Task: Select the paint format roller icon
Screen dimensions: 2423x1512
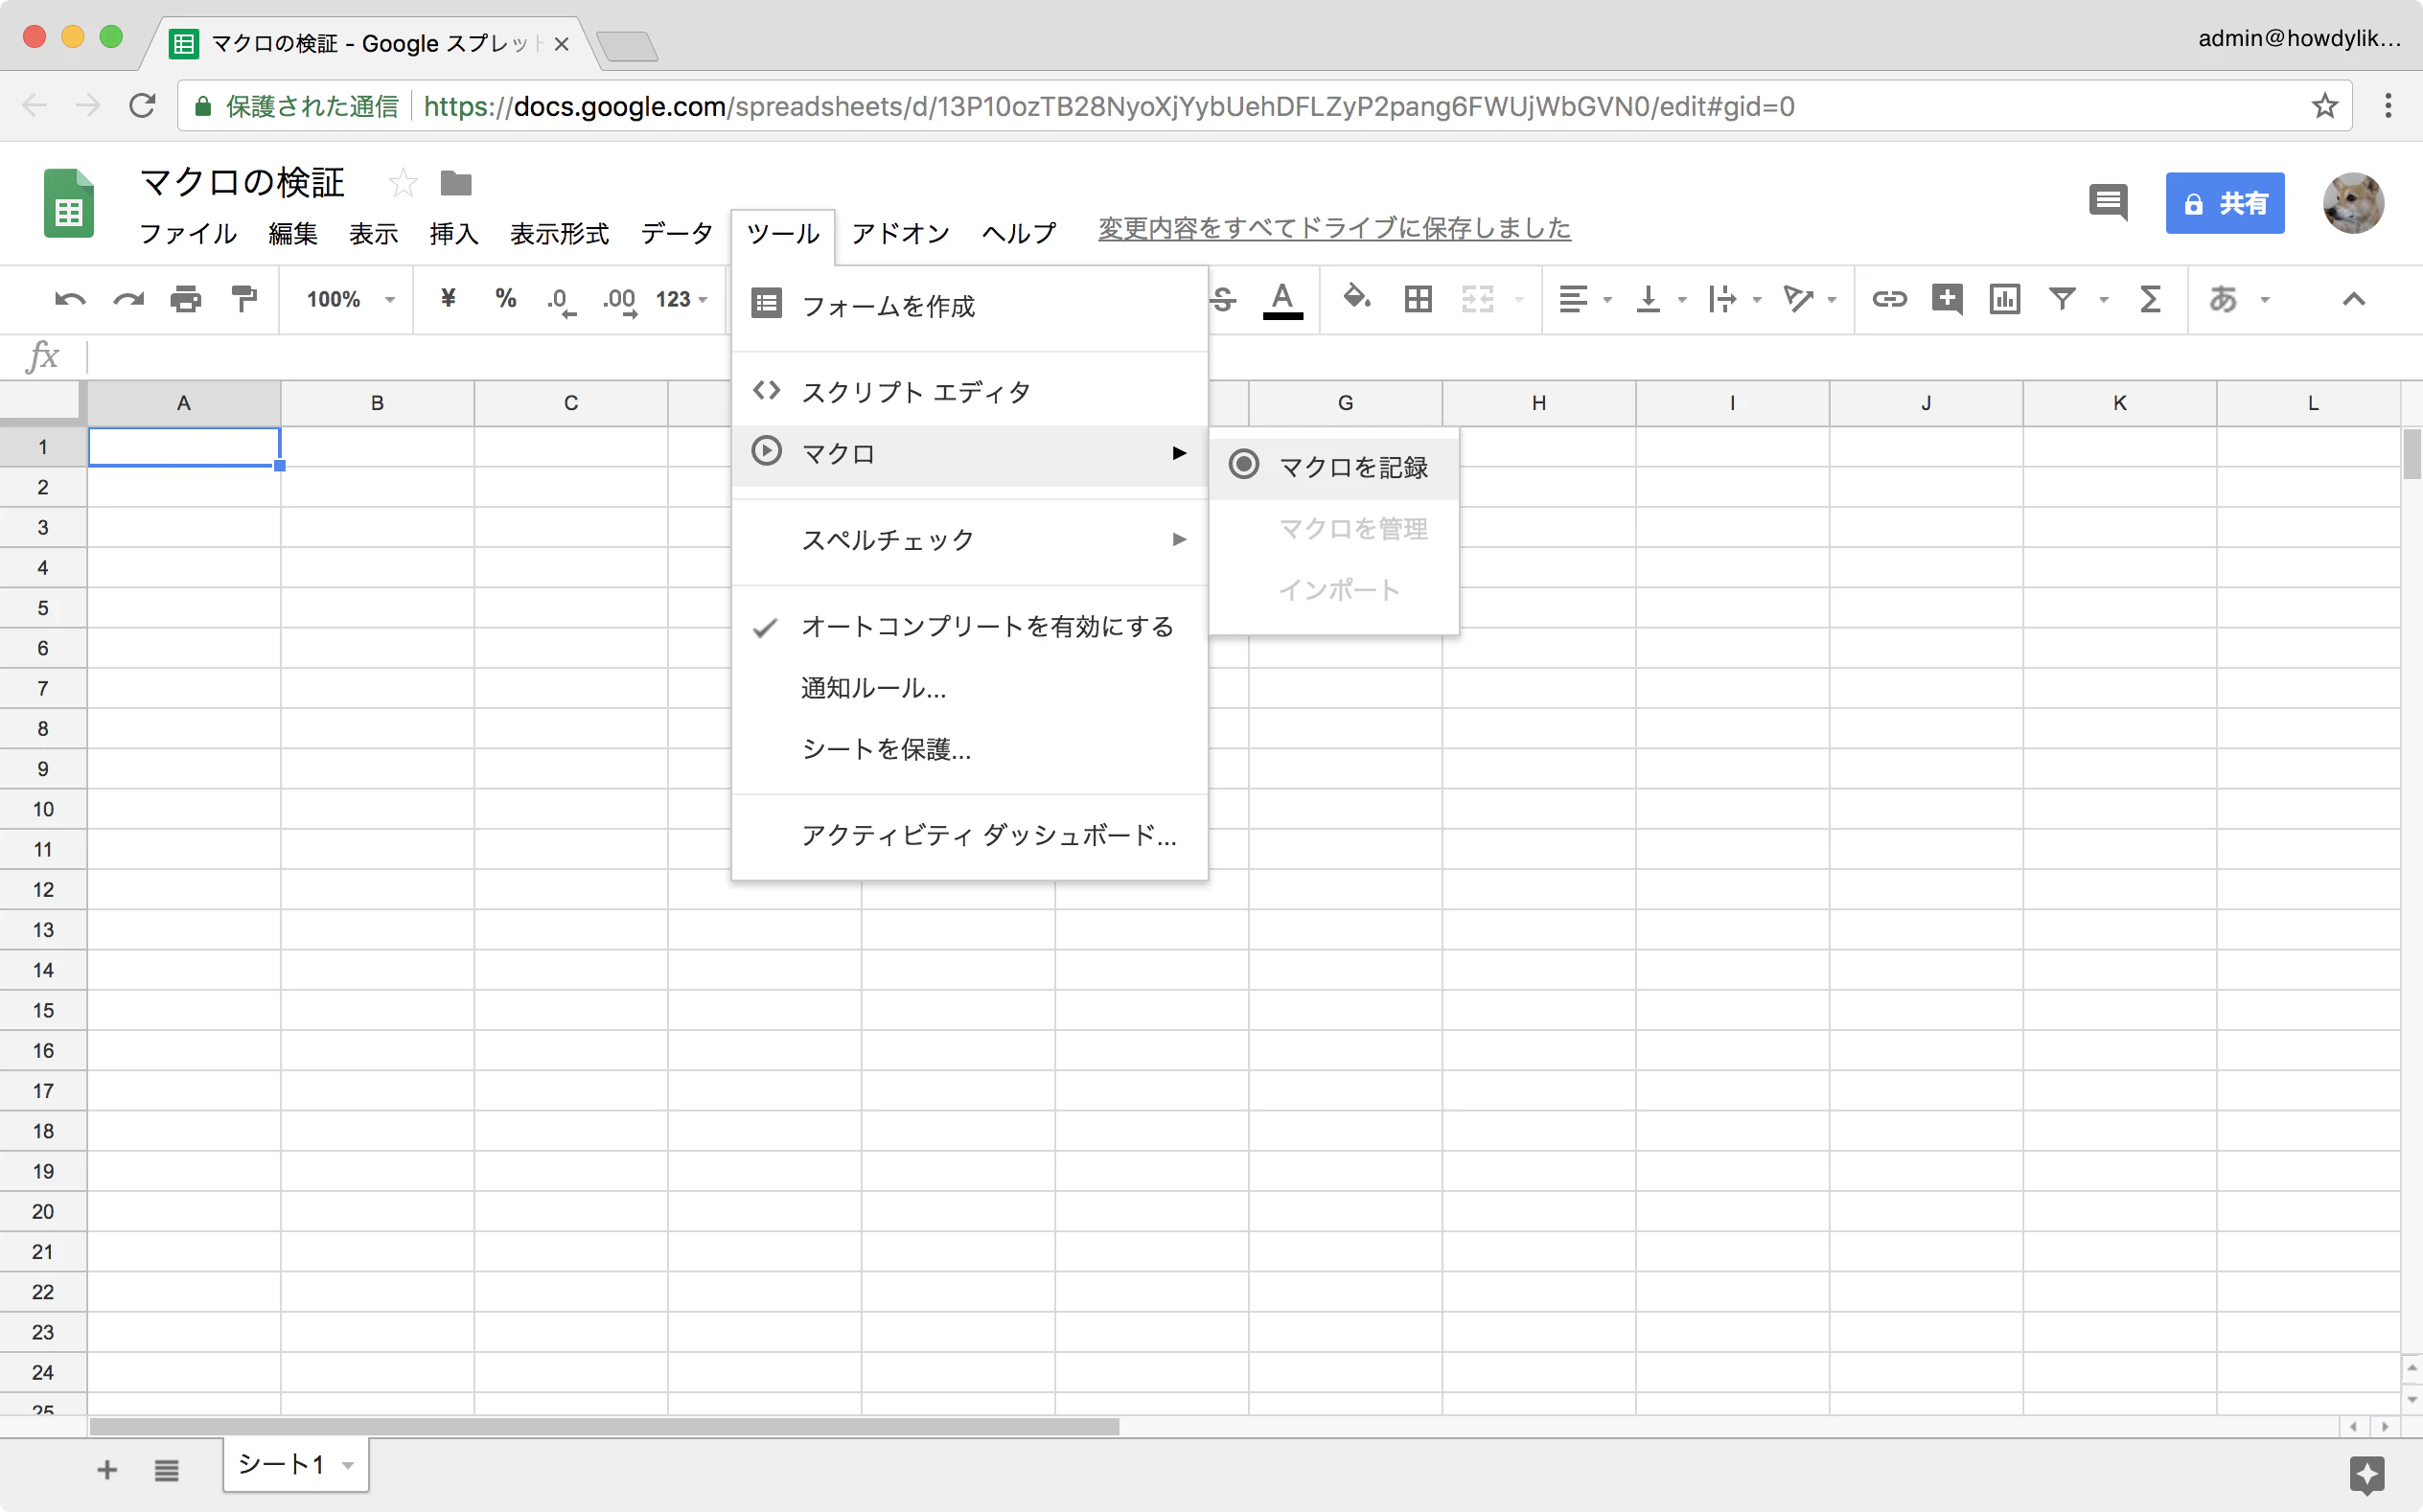Action: click(244, 299)
